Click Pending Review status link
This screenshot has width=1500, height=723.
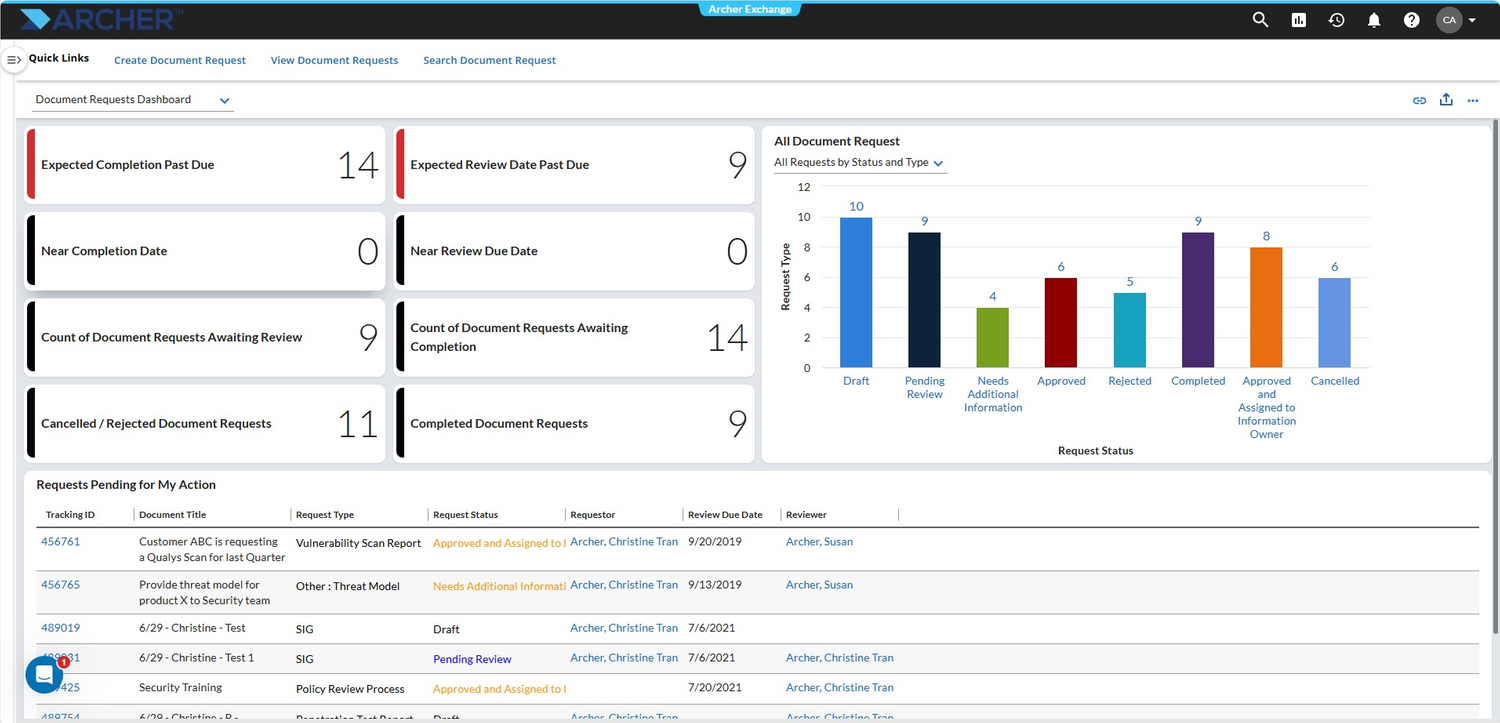[x=472, y=660]
